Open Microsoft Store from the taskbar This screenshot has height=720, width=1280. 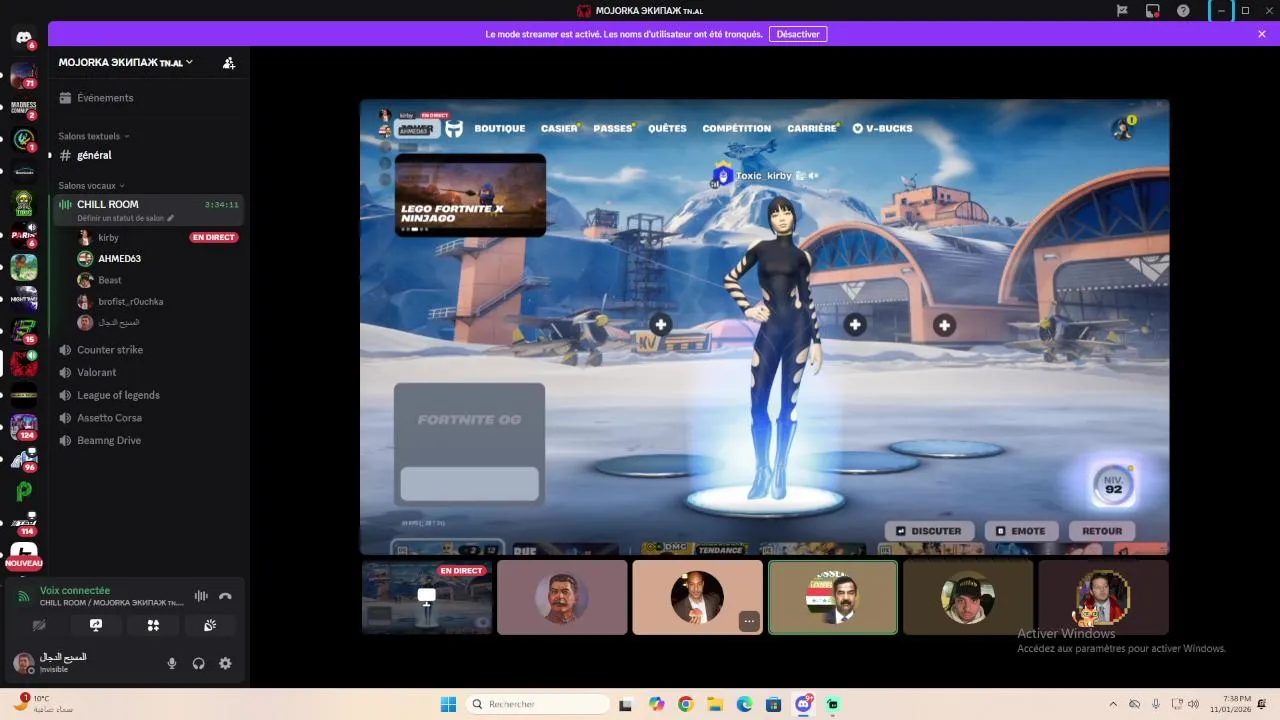pos(773,704)
